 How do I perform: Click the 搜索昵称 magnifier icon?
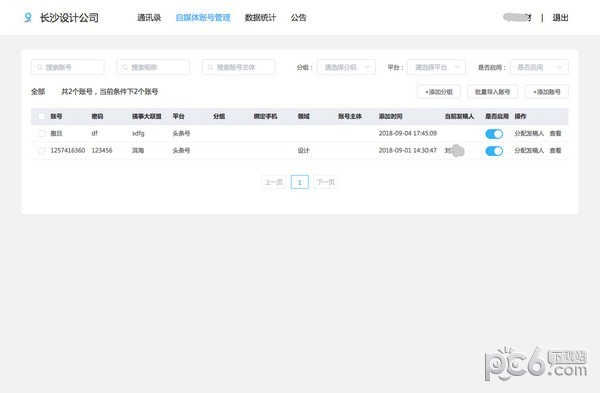(x=125, y=67)
